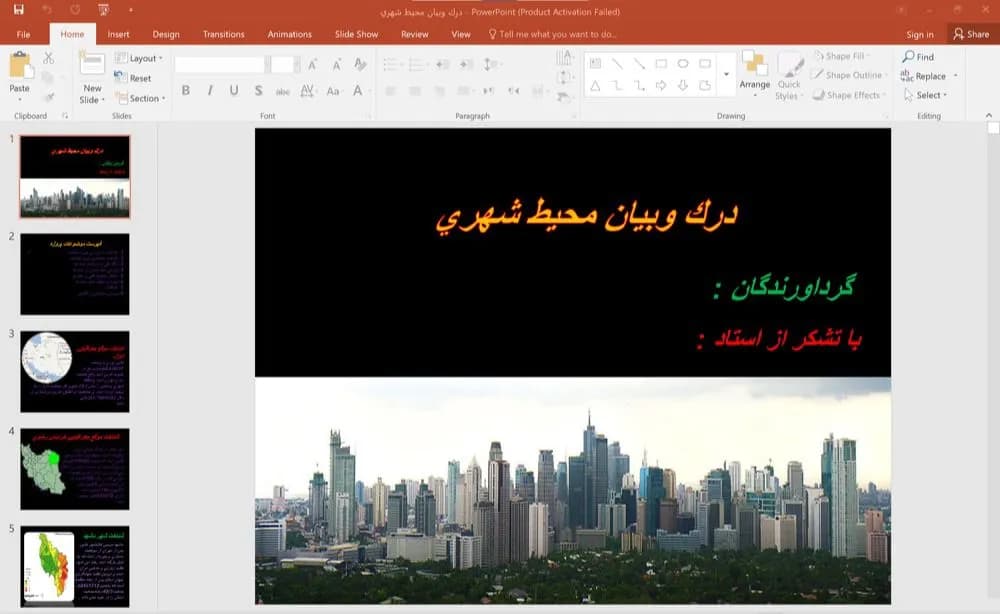Click the Font Color icon

click(x=358, y=91)
